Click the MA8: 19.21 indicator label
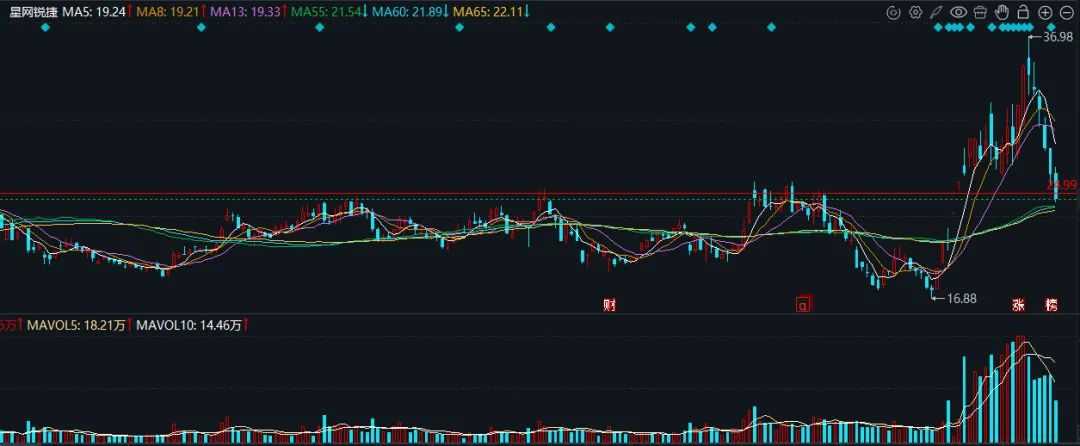1080x446 pixels. (170, 12)
